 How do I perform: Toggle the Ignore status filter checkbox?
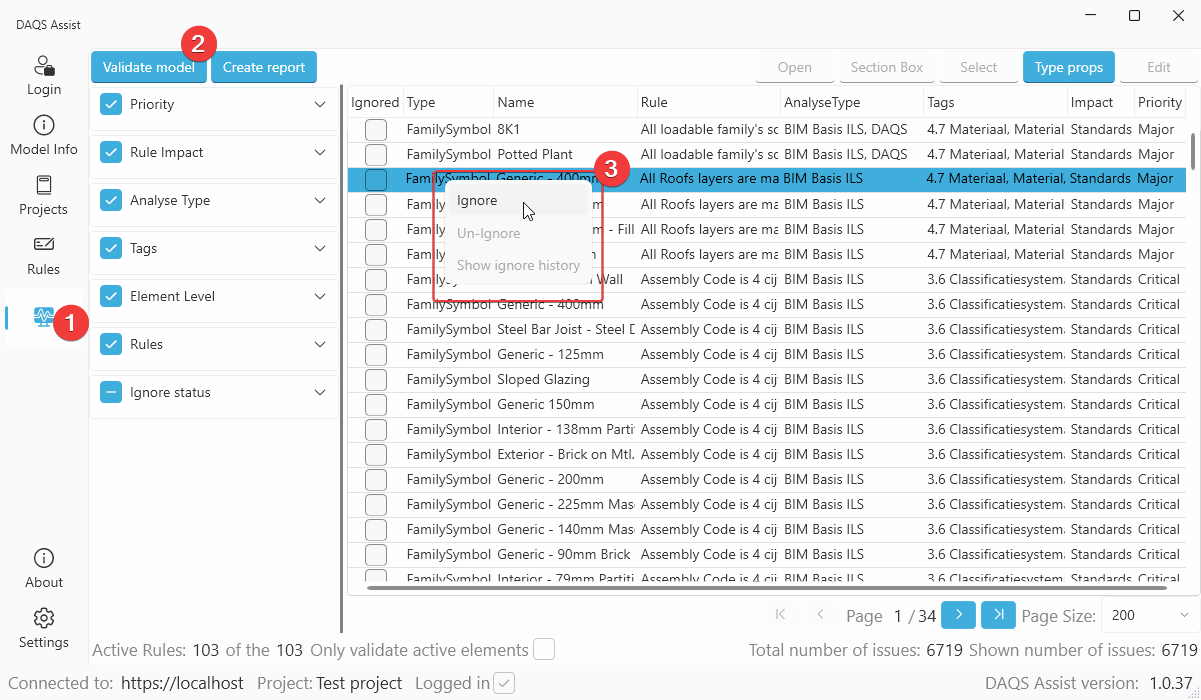pos(111,392)
